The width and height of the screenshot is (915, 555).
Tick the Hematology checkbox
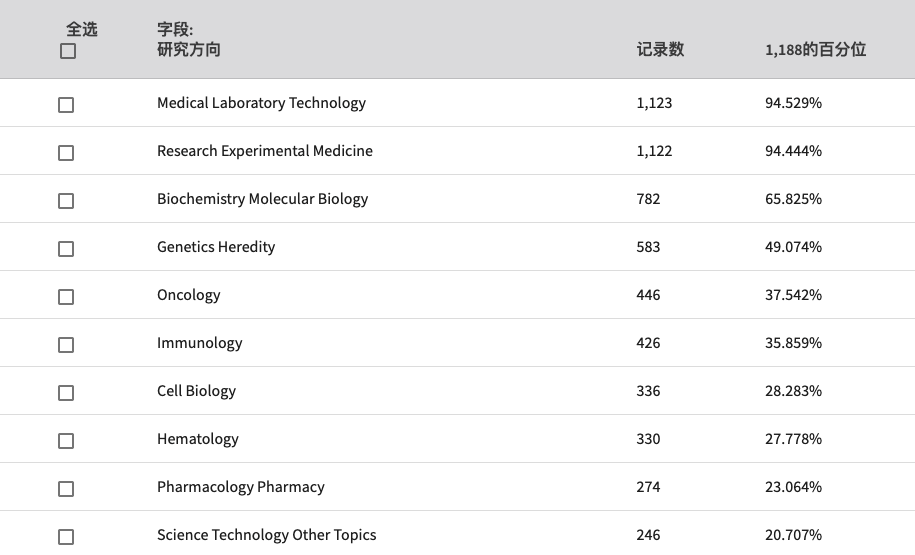66,441
